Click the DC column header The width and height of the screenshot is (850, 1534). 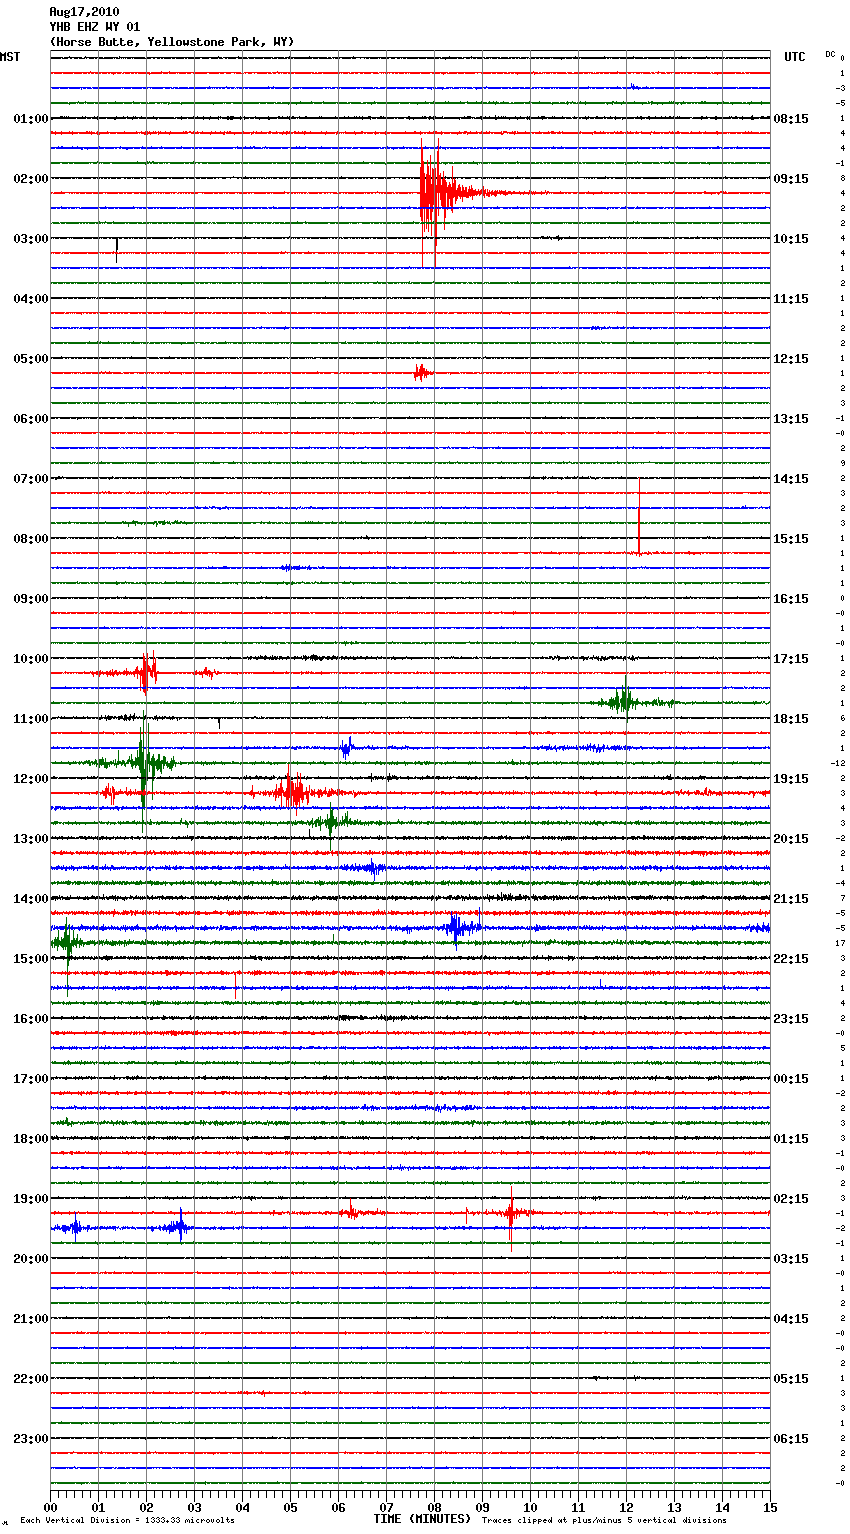tap(830, 54)
